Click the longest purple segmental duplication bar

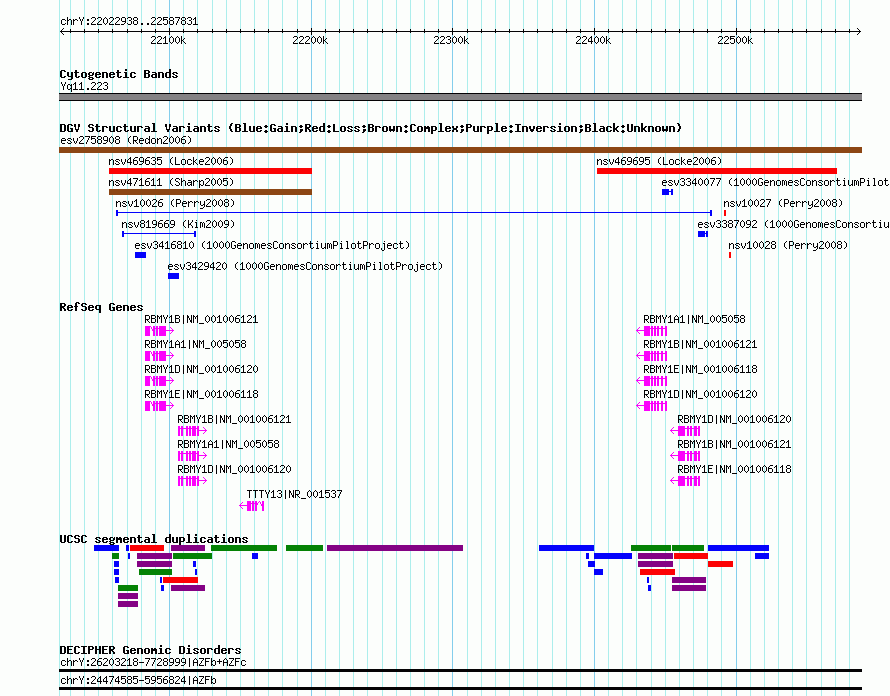(x=395, y=548)
